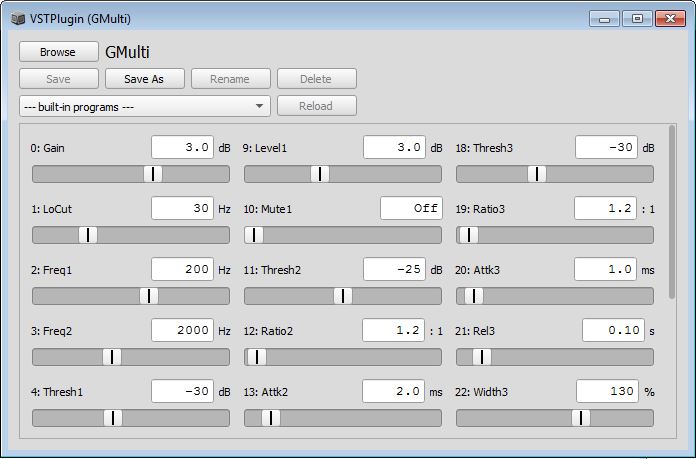Click the Ratio3 value field
The width and height of the screenshot is (696, 459).
pyautogui.click(x=604, y=208)
